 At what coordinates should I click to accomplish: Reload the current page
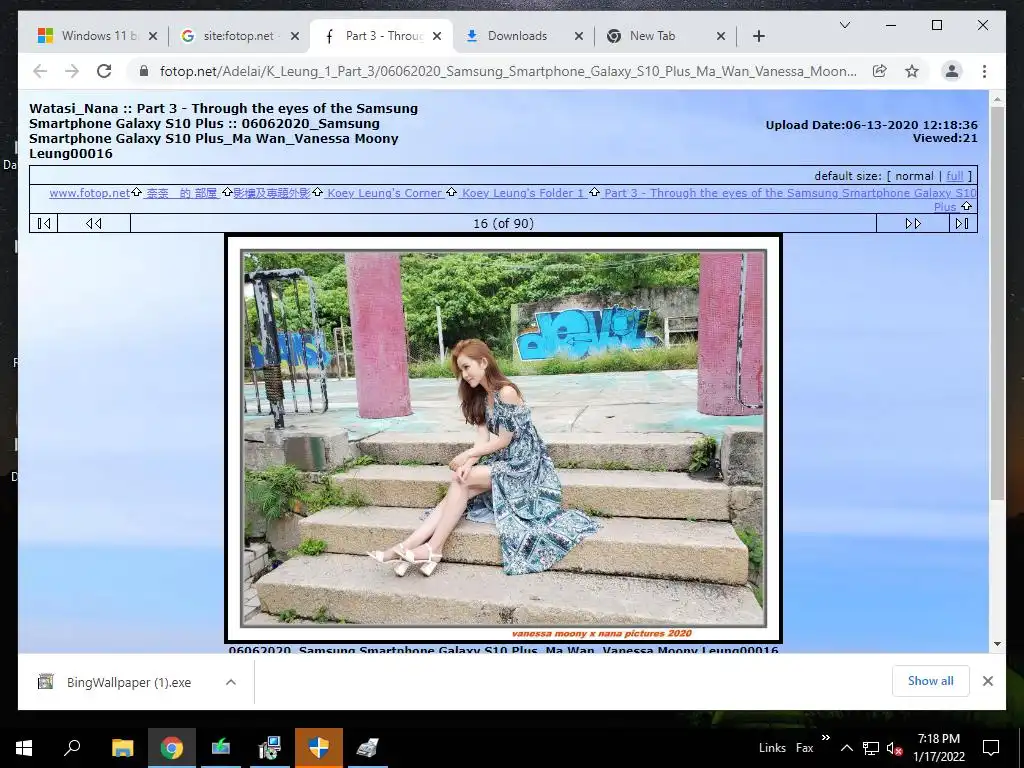[x=104, y=71]
